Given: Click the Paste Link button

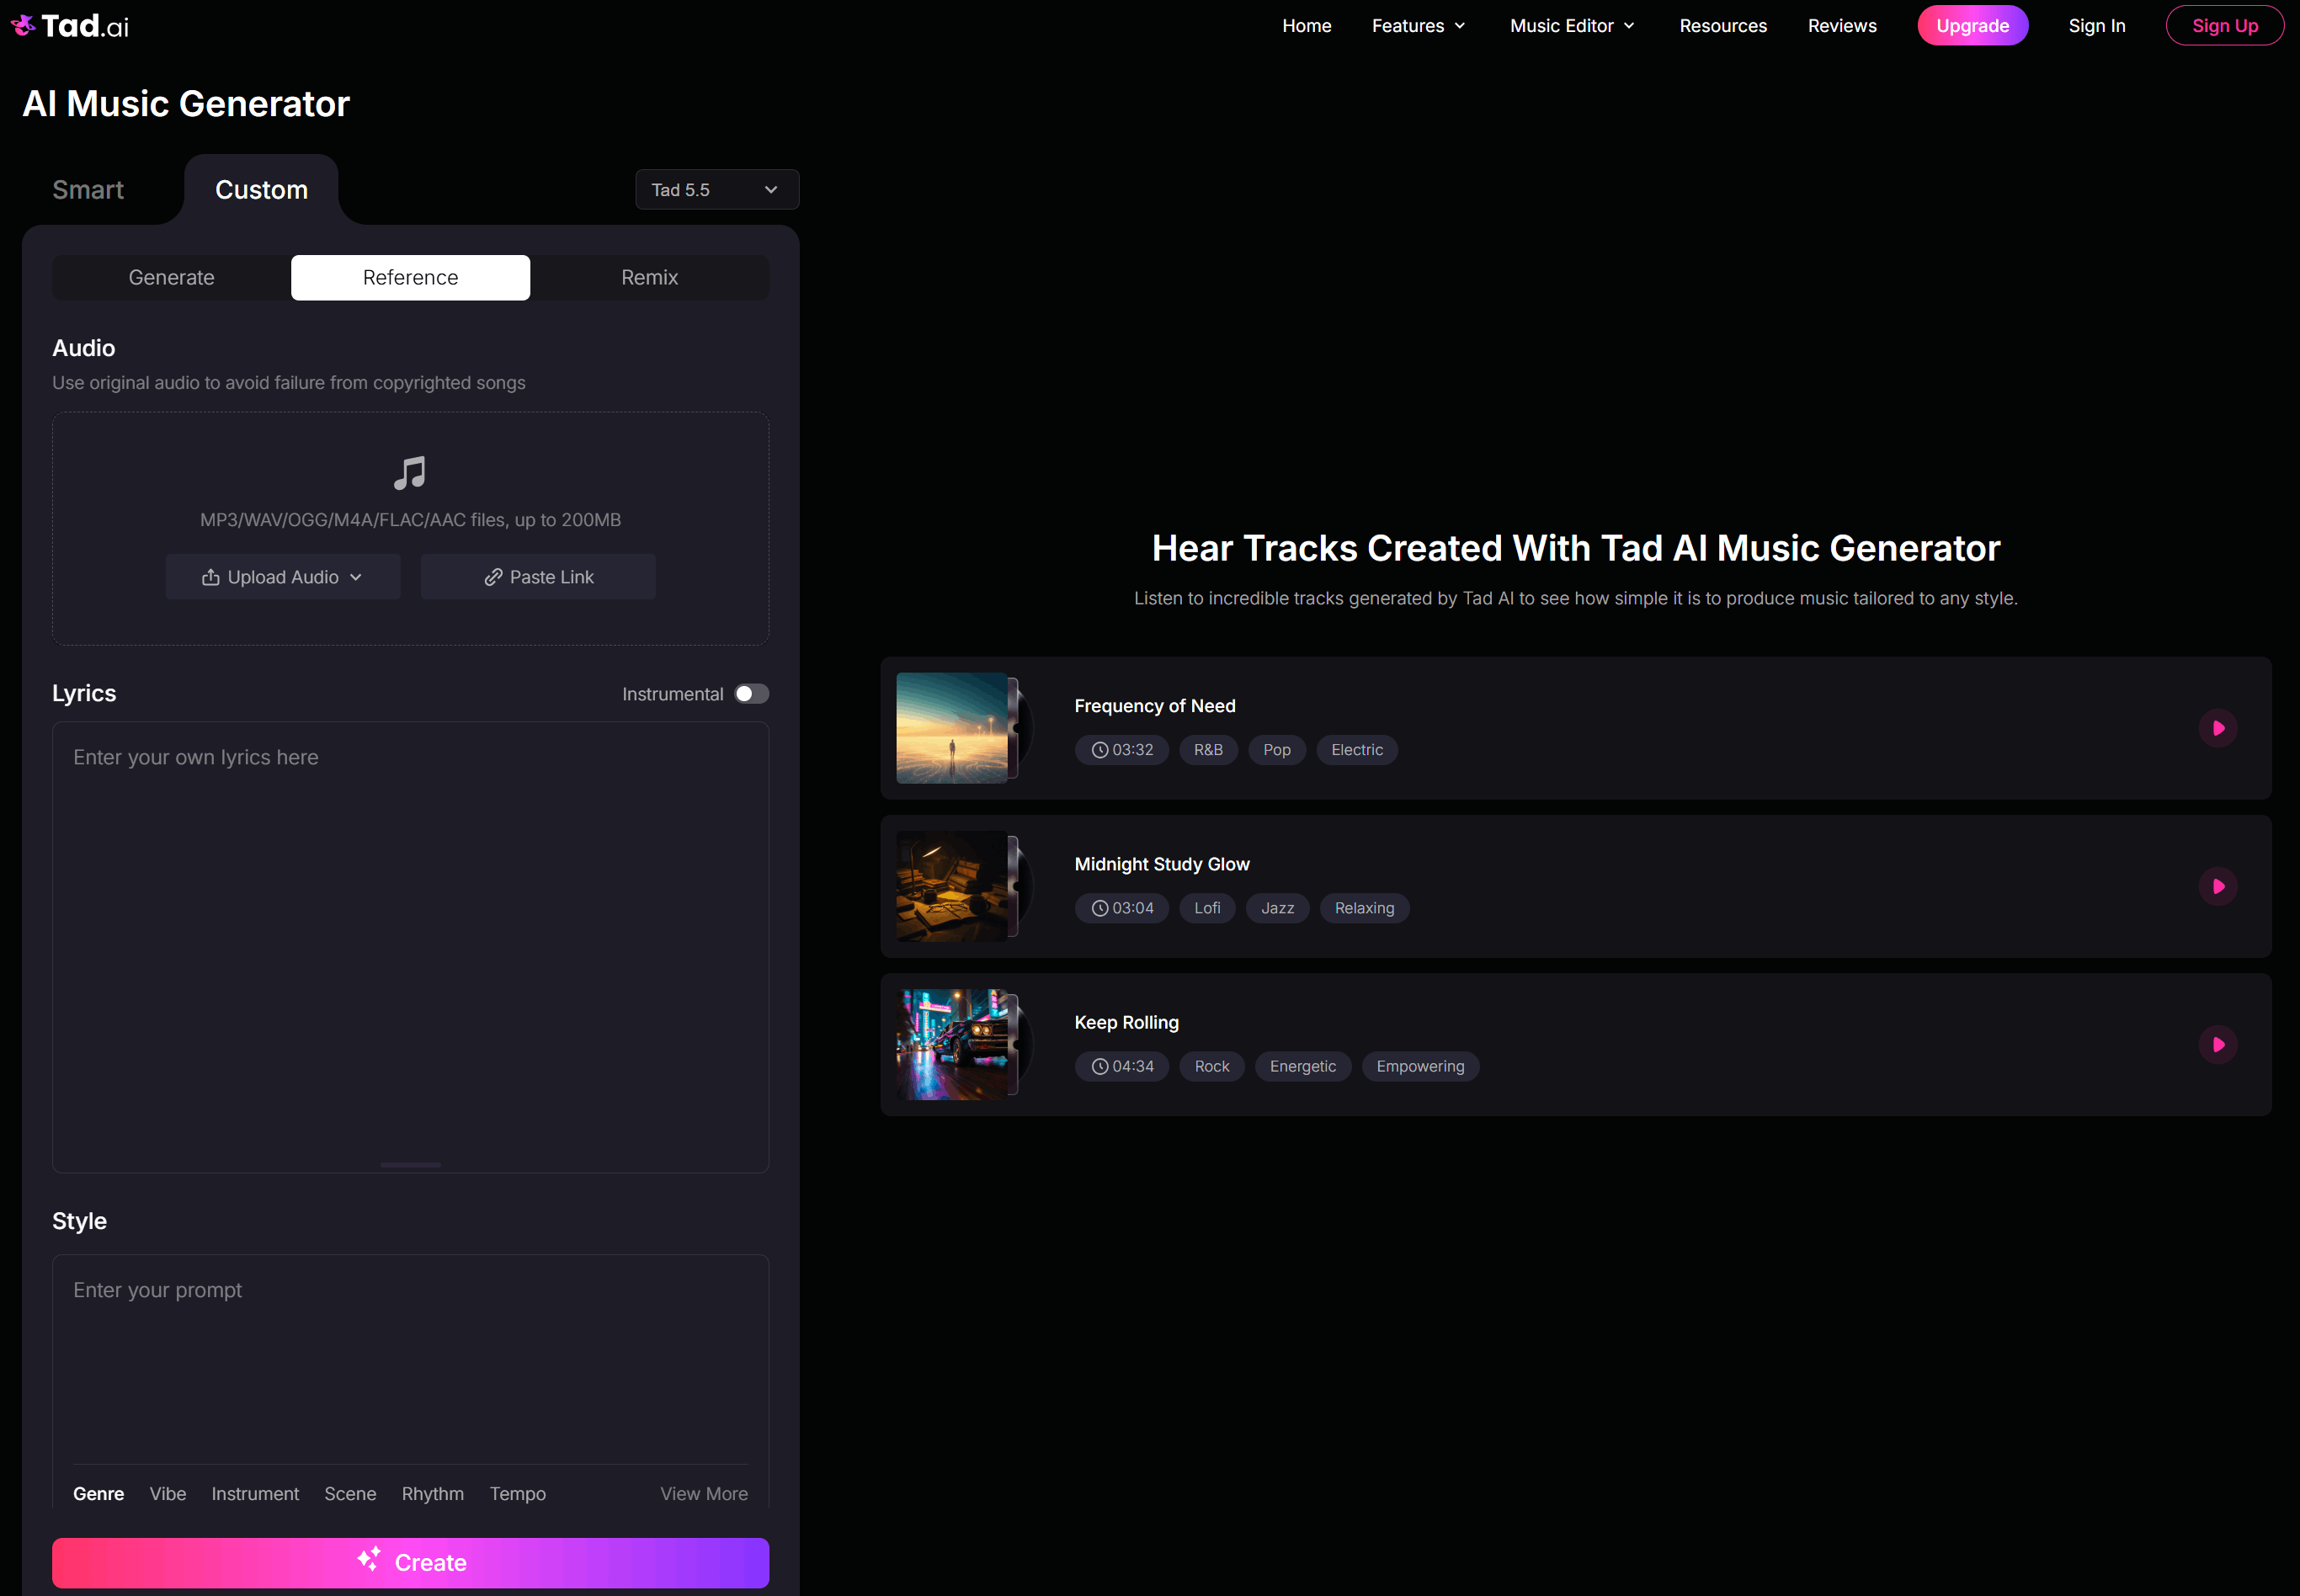Looking at the screenshot, I should coord(538,577).
